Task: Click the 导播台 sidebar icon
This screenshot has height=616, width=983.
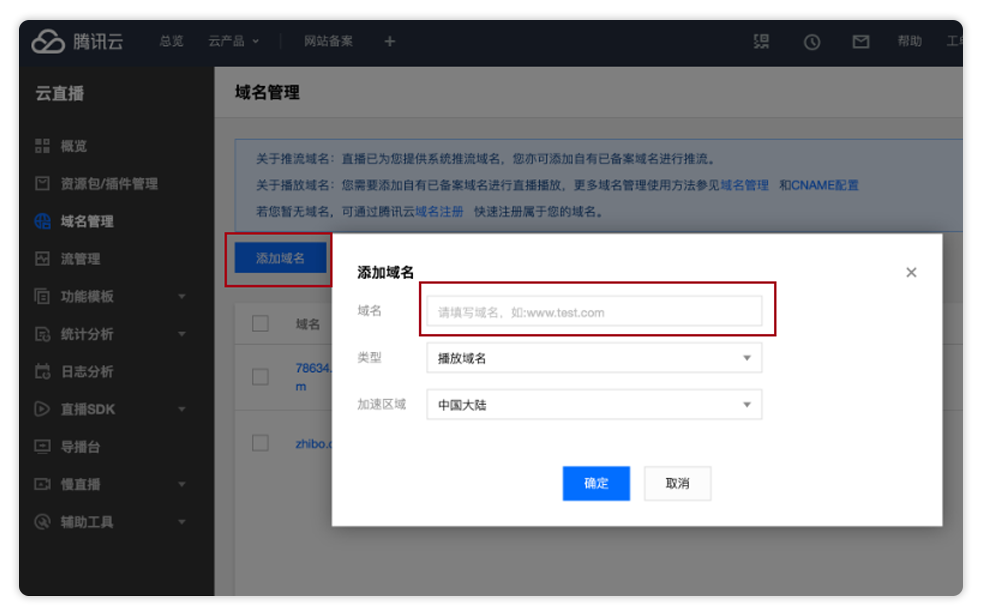Action: coord(42,447)
